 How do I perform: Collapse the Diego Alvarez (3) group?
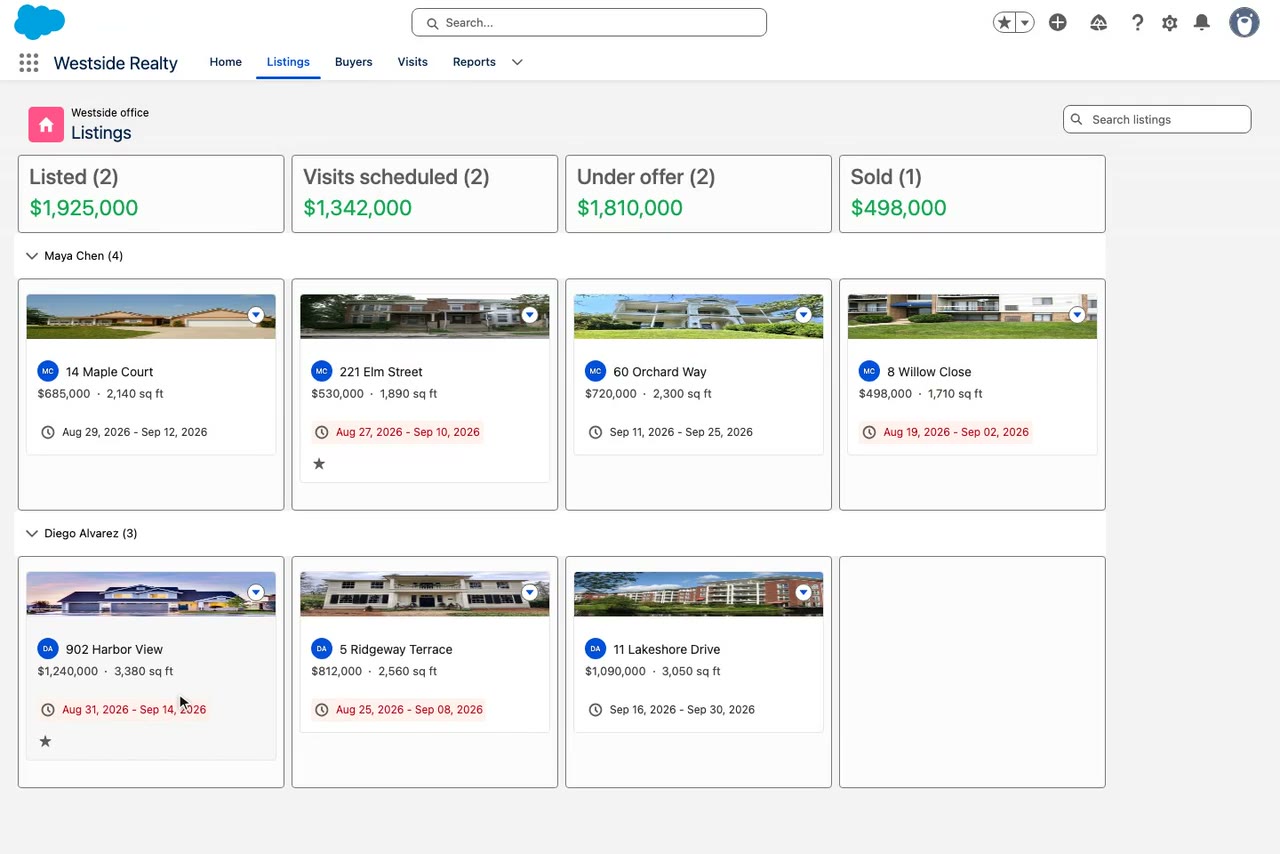(32, 534)
